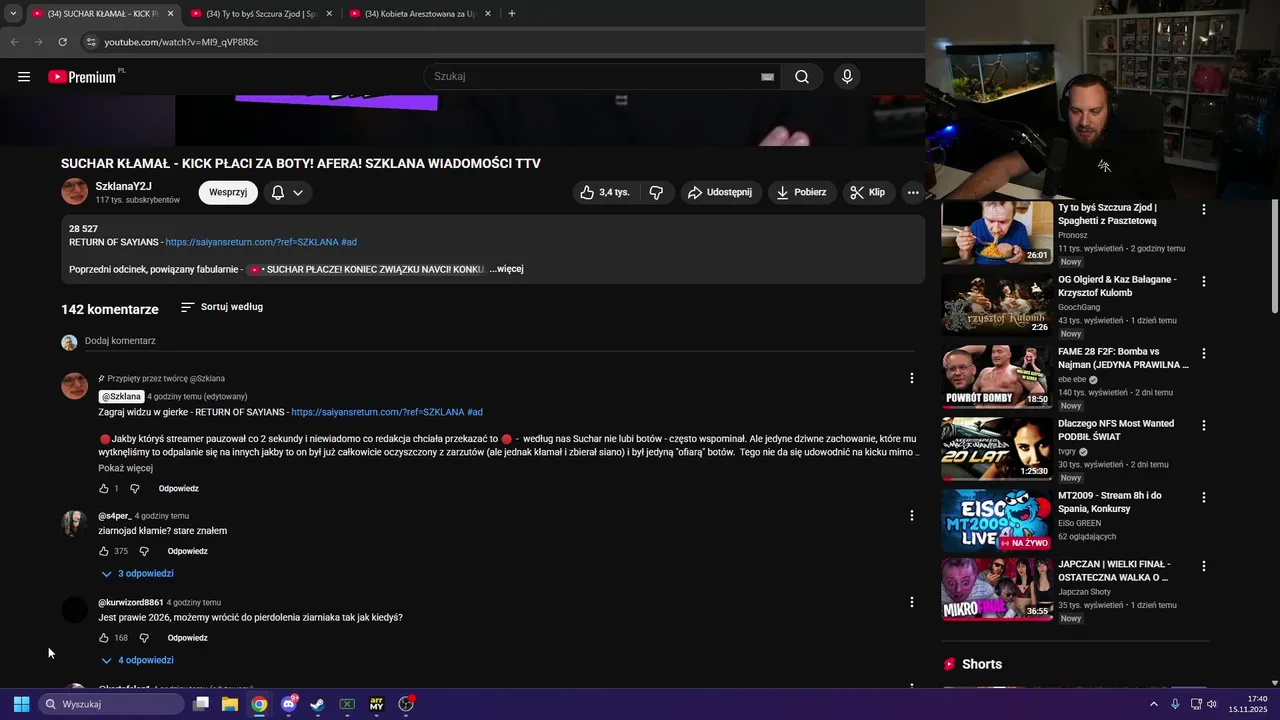The height and width of the screenshot is (720, 1280).
Task: Open MT2009 live stream title
Action: point(1108,502)
